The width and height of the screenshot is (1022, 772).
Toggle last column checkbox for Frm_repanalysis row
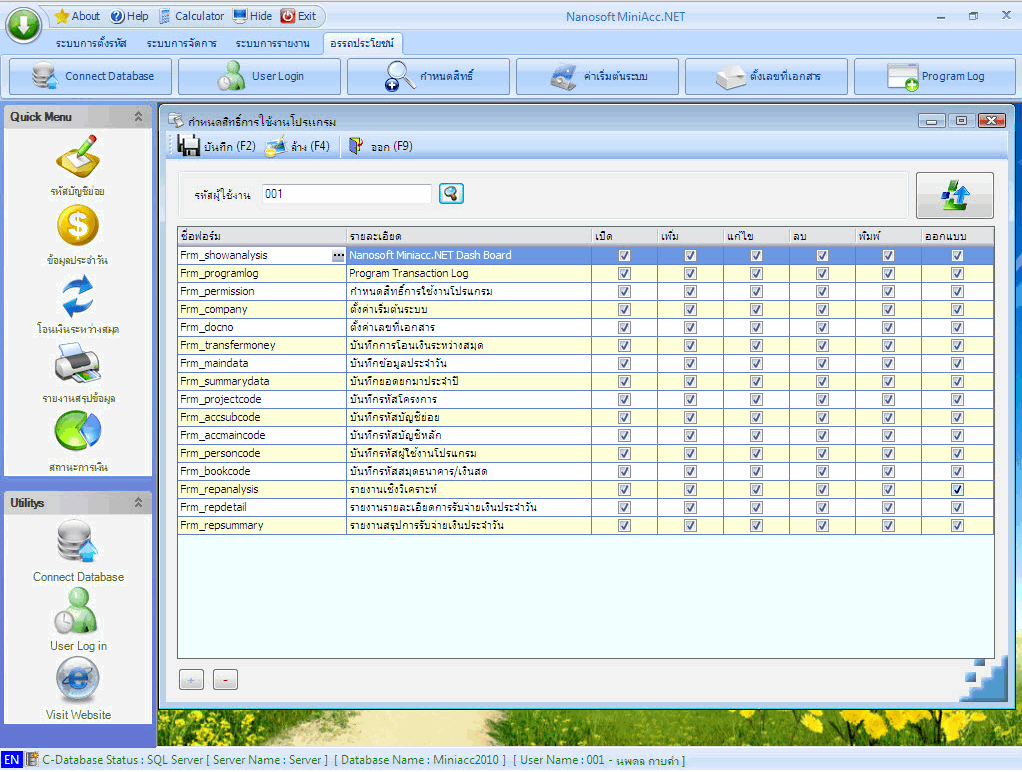tap(957, 489)
